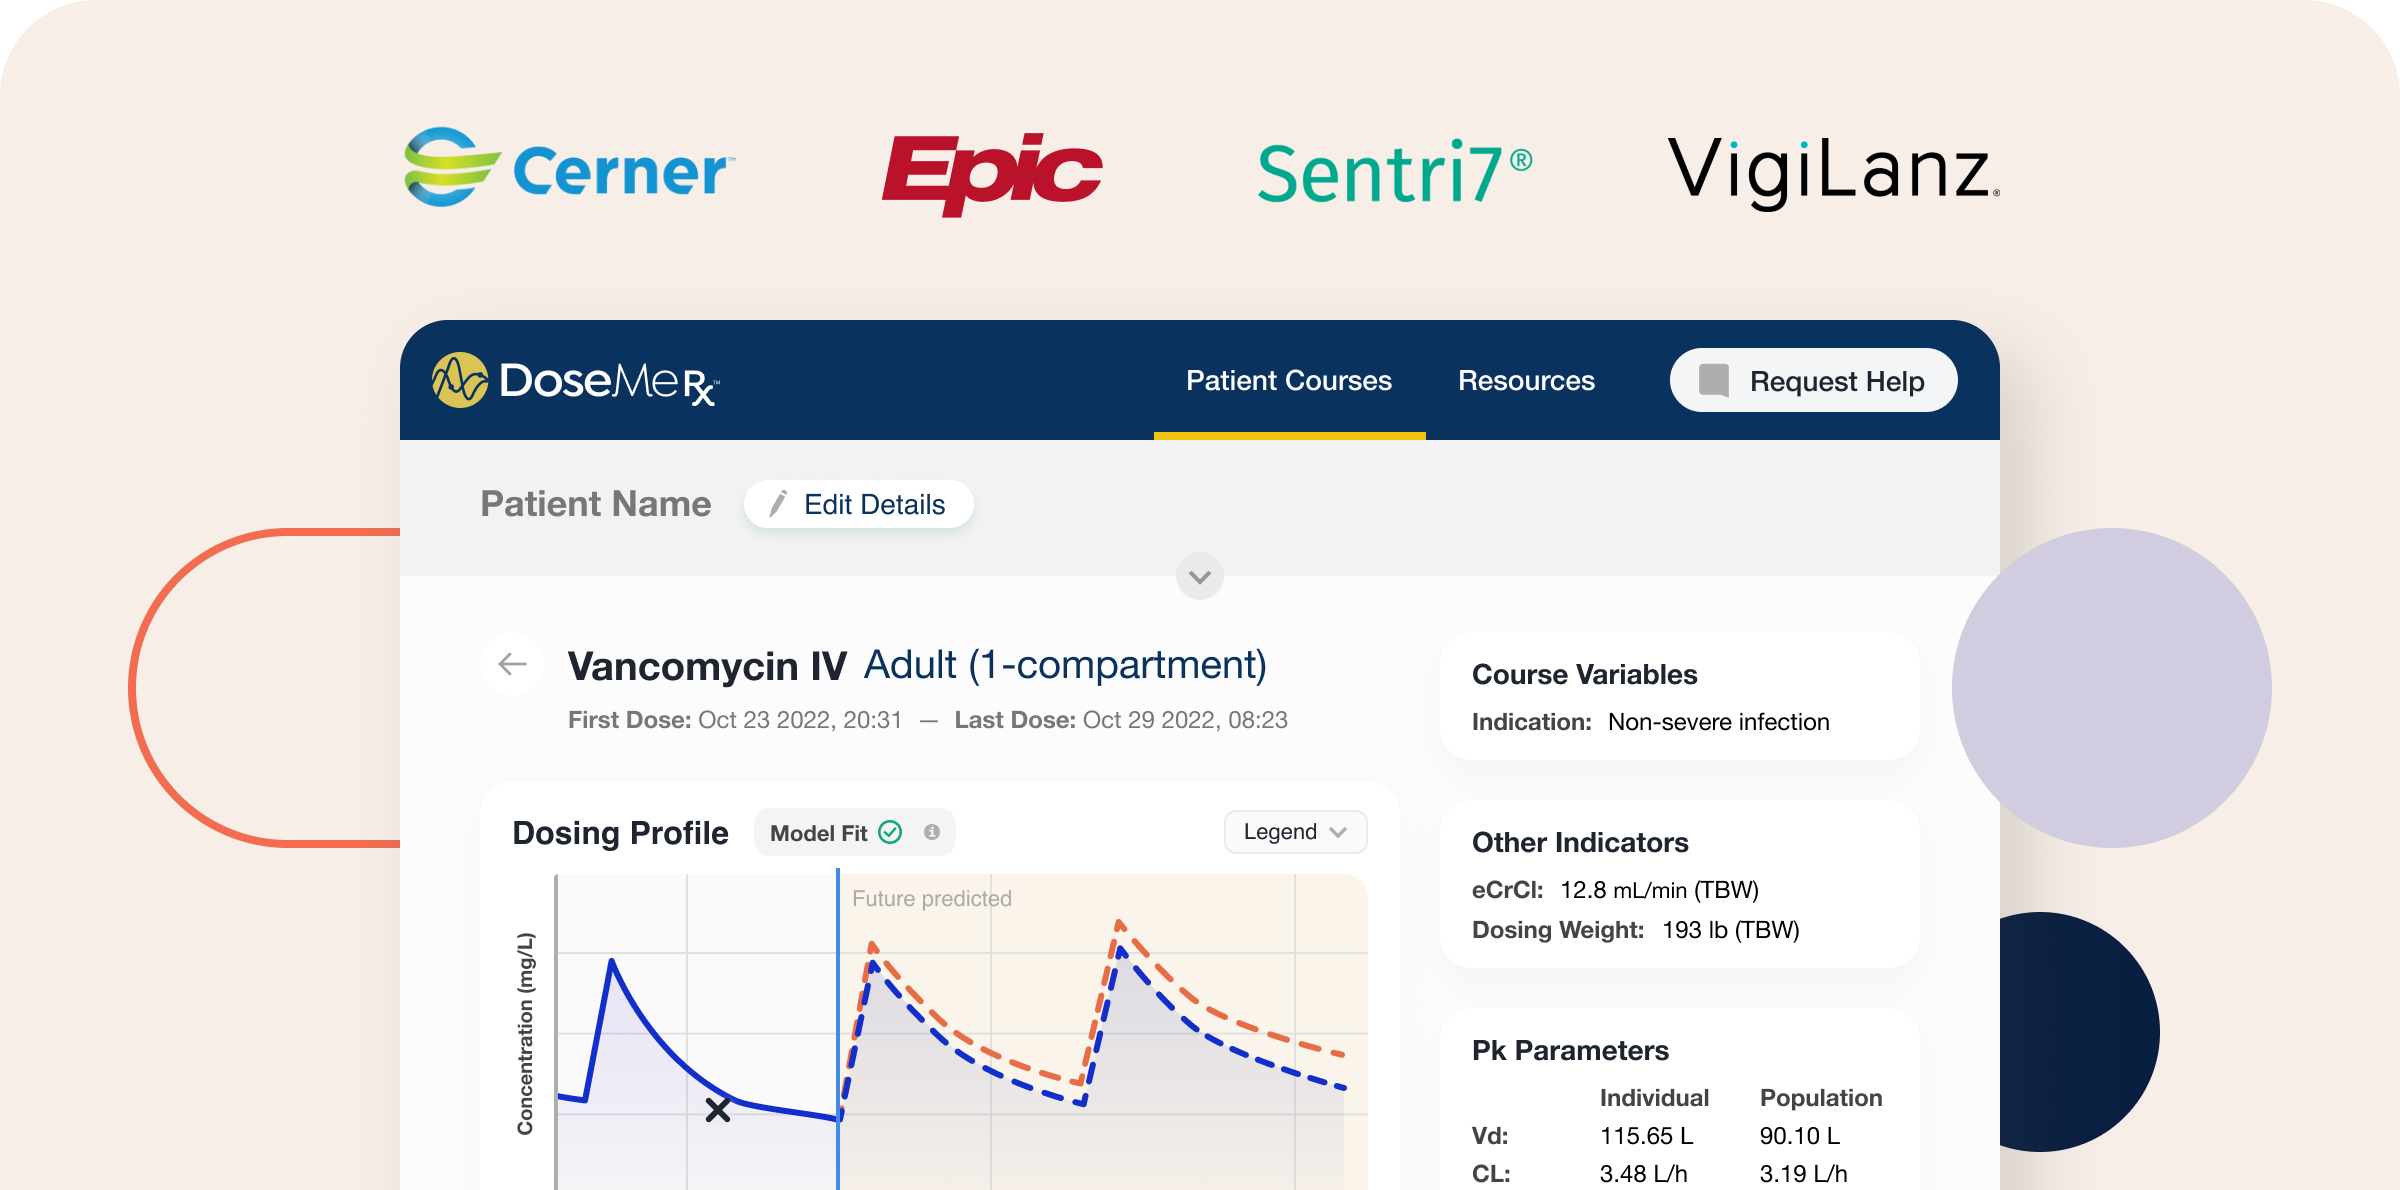This screenshot has width=2400, height=1190.
Task: Click the Legend dropdown arrow
Action: pos(1338,832)
